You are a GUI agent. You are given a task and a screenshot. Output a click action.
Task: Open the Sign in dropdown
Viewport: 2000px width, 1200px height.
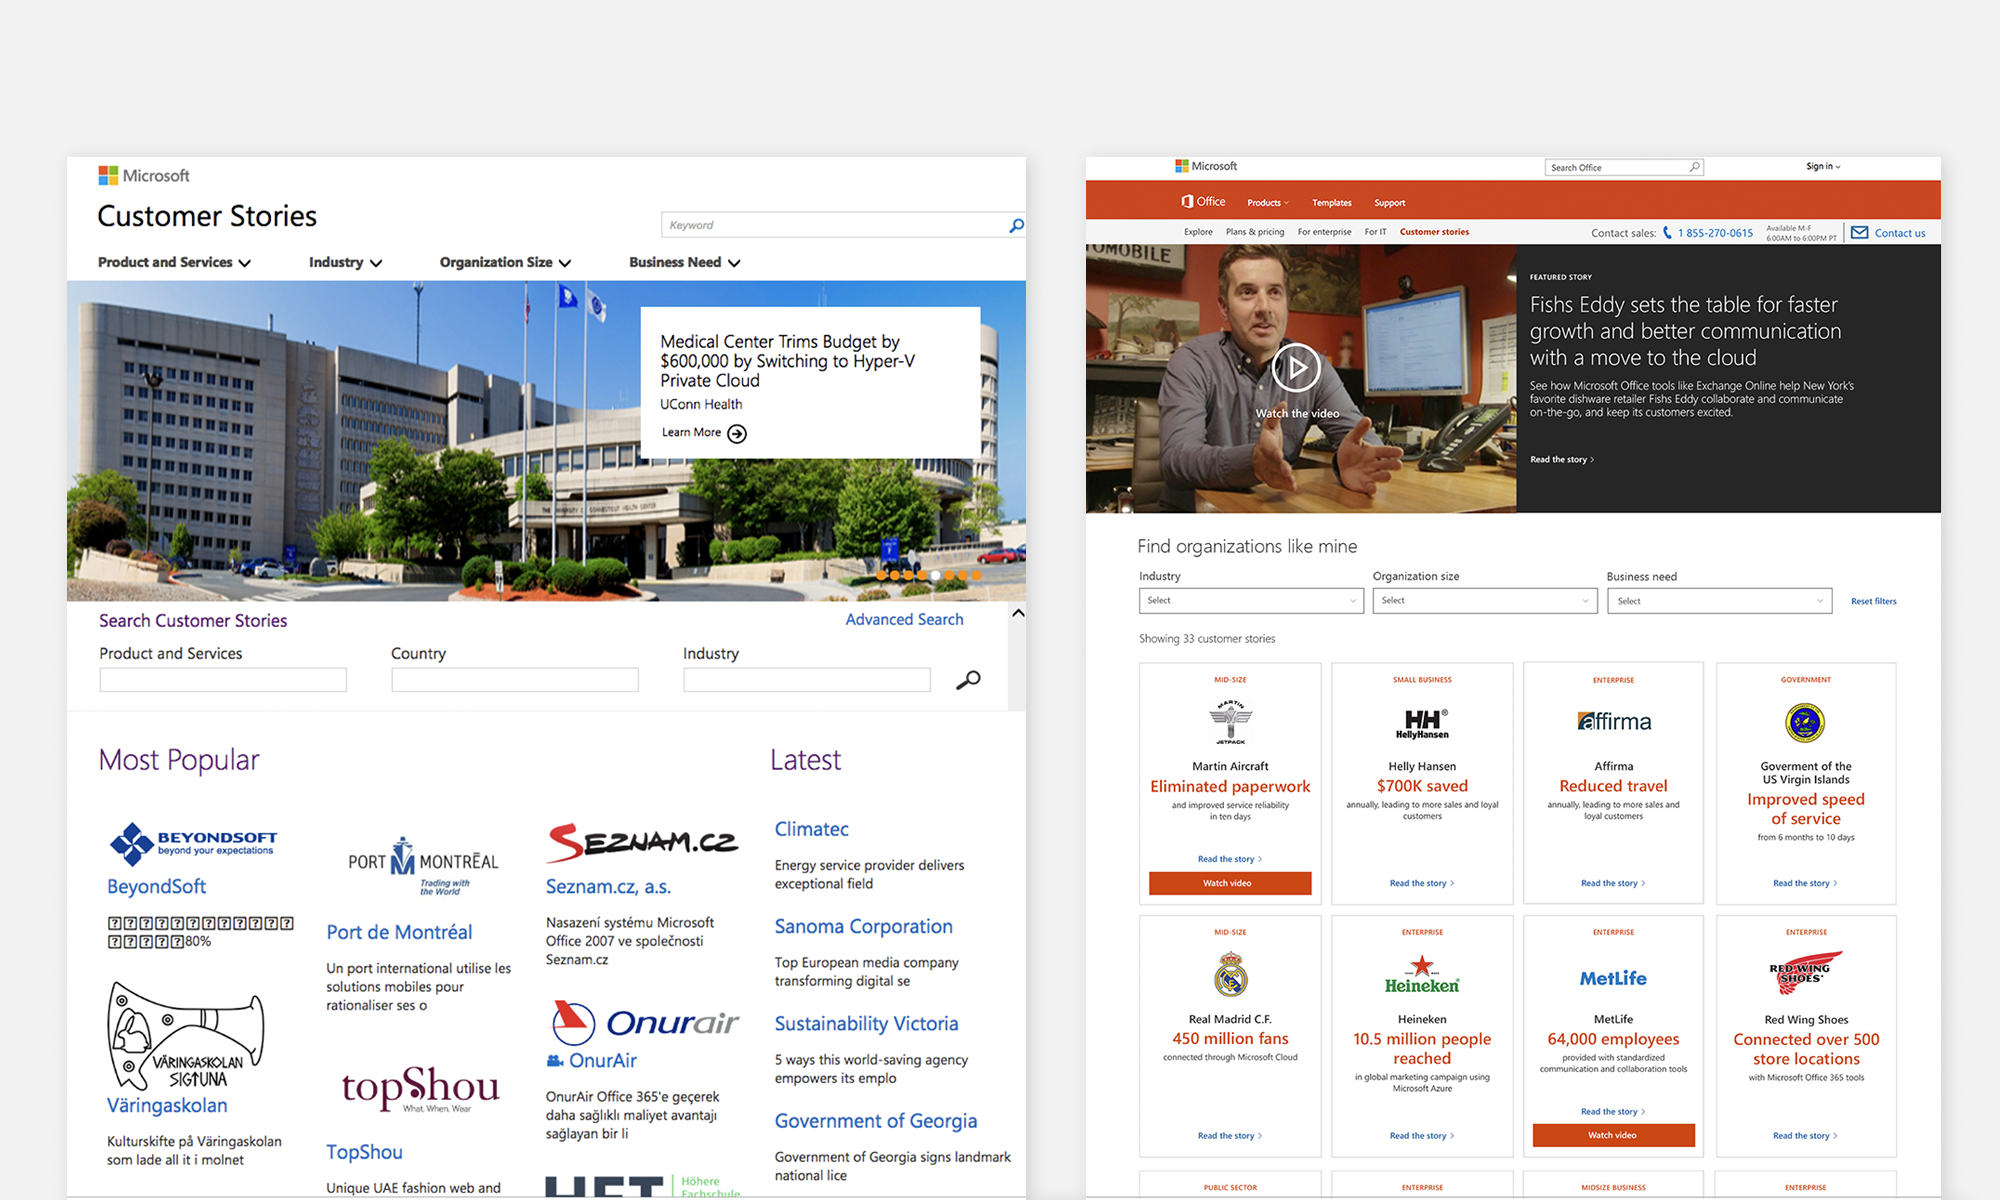(1823, 166)
